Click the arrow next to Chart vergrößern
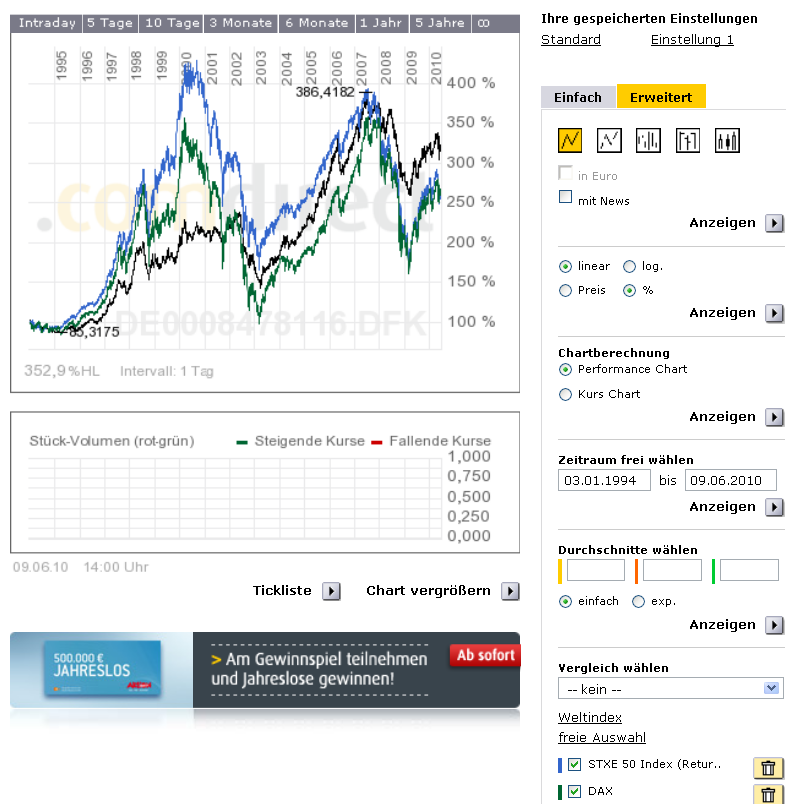810x804 pixels. [x=510, y=591]
